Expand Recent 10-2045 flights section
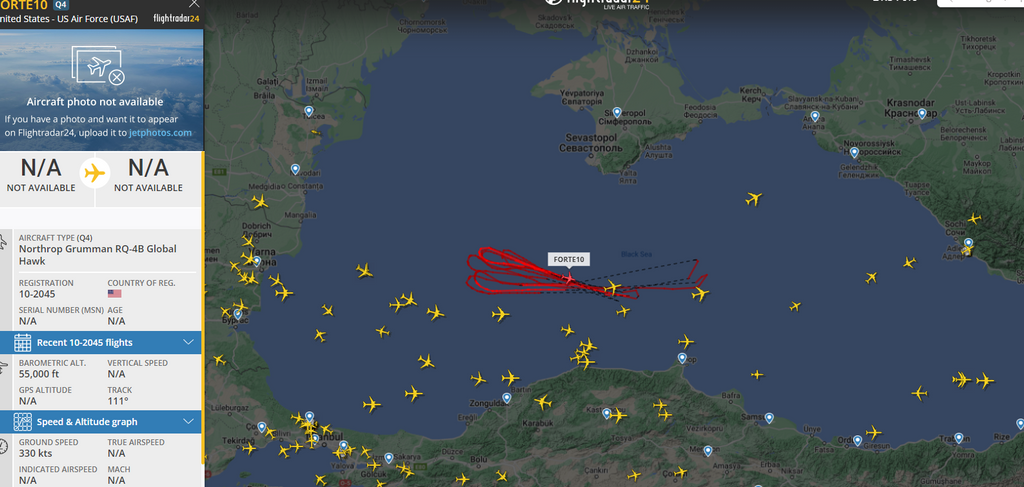 pos(189,342)
